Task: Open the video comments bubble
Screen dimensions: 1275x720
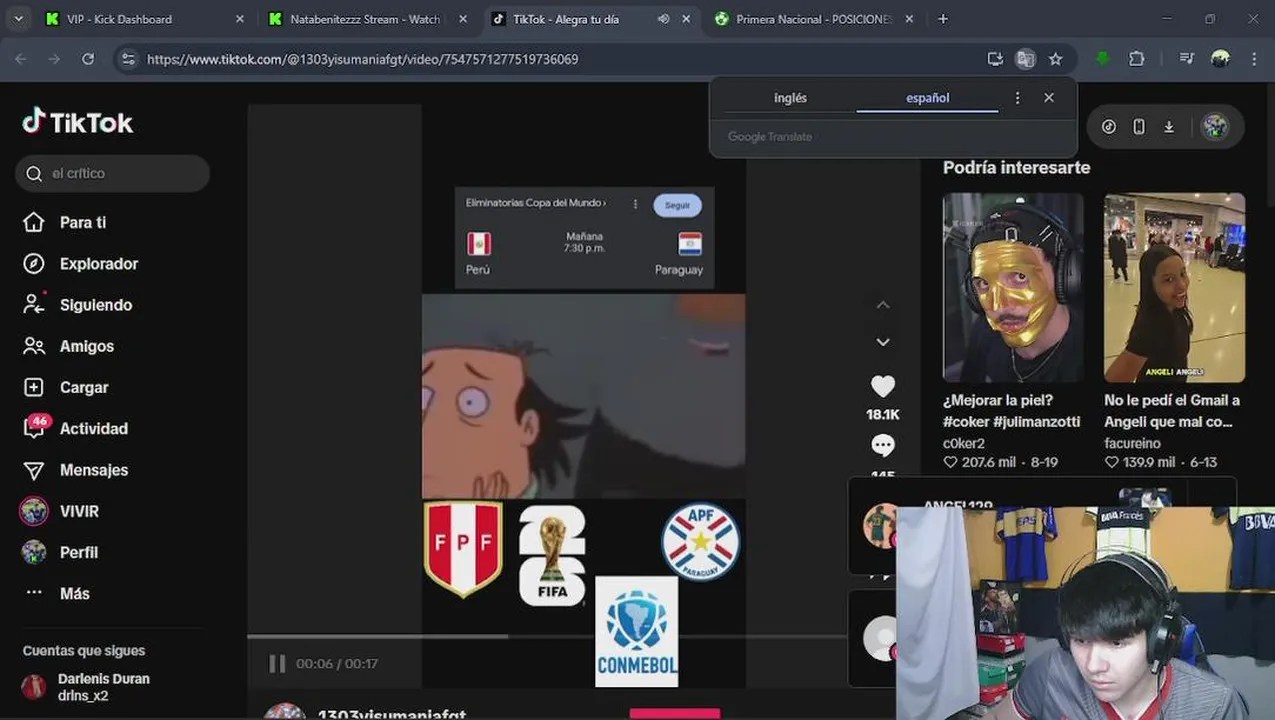Action: pos(882,445)
